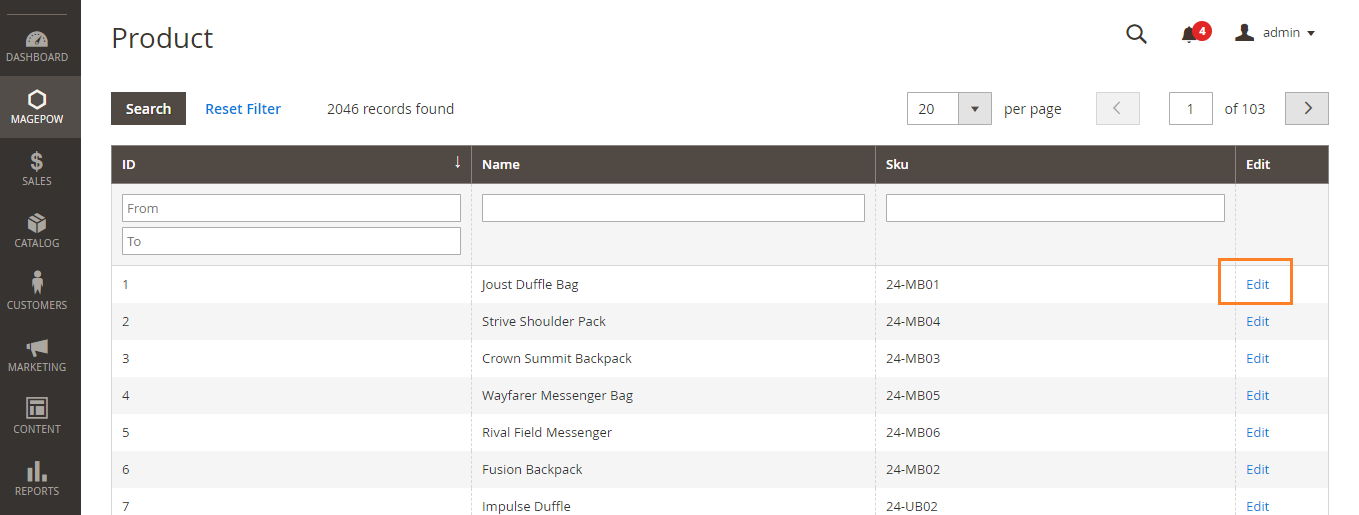1359x515 pixels.
Task: Click the Reset Filter link
Action: pyautogui.click(x=243, y=109)
